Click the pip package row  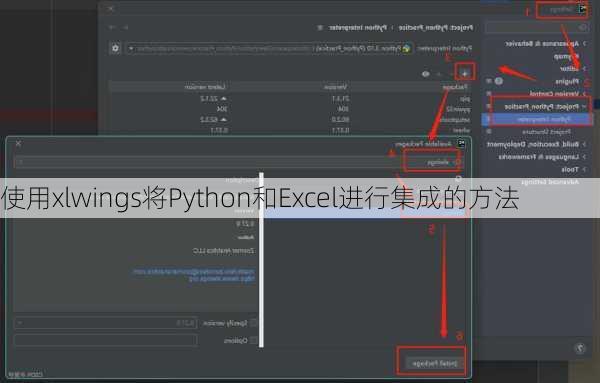(291, 99)
